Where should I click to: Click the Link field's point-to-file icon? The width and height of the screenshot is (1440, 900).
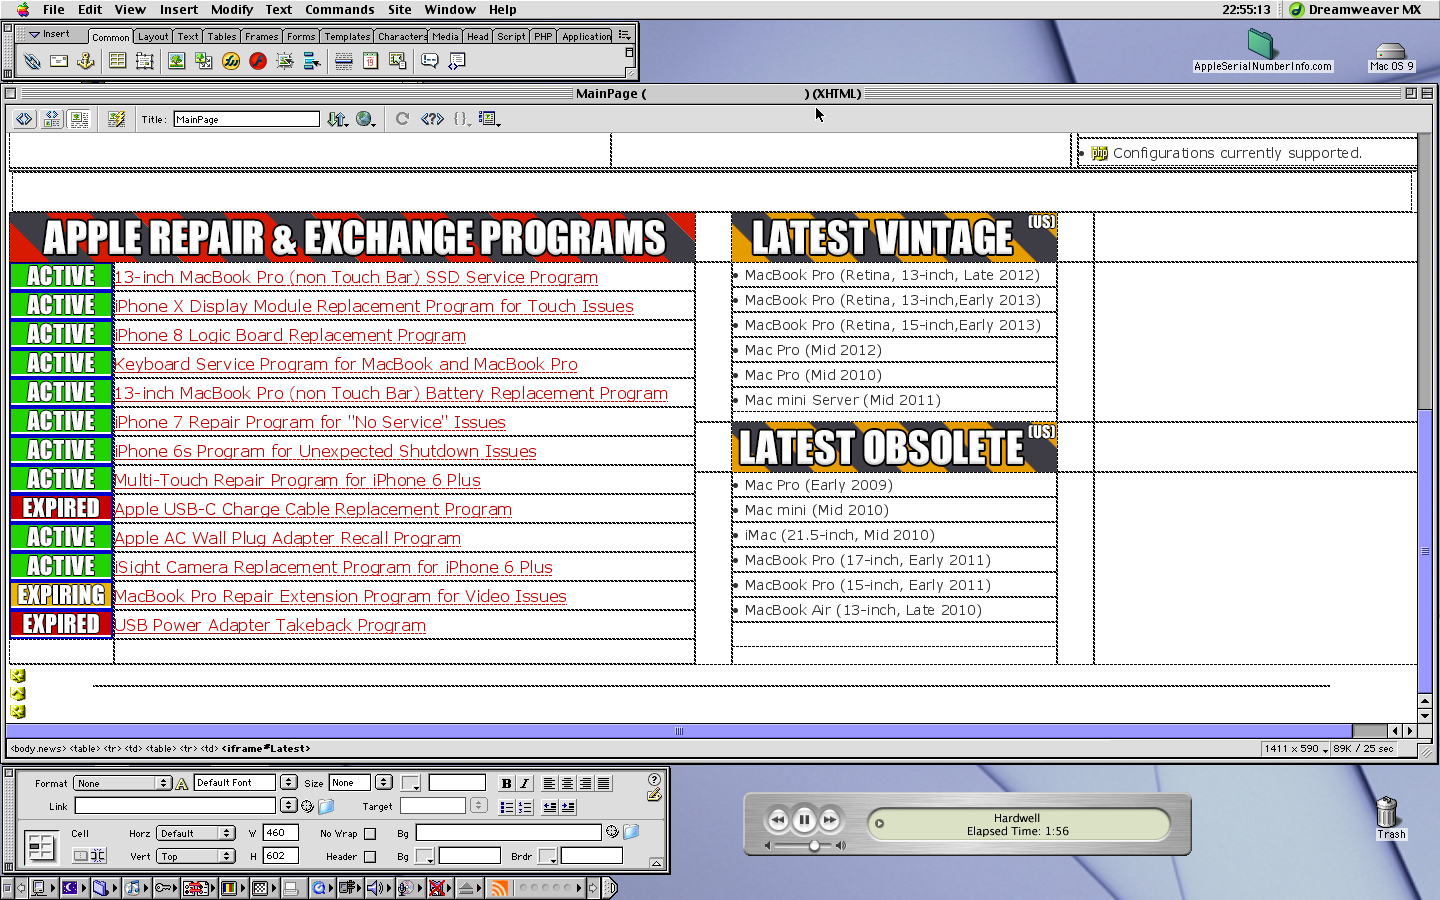[308, 806]
